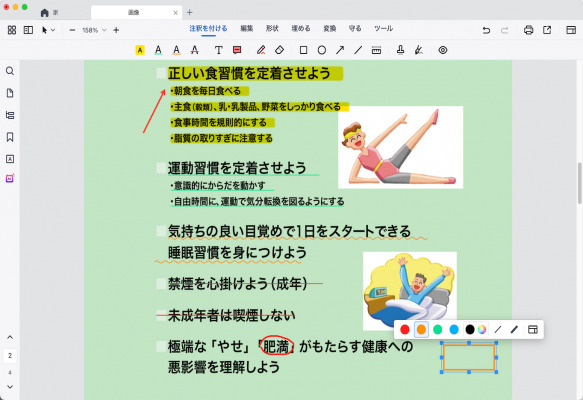The image size is (583, 400).
Task: Add a new tab
Action: pyautogui.click(x=190, y=12)
